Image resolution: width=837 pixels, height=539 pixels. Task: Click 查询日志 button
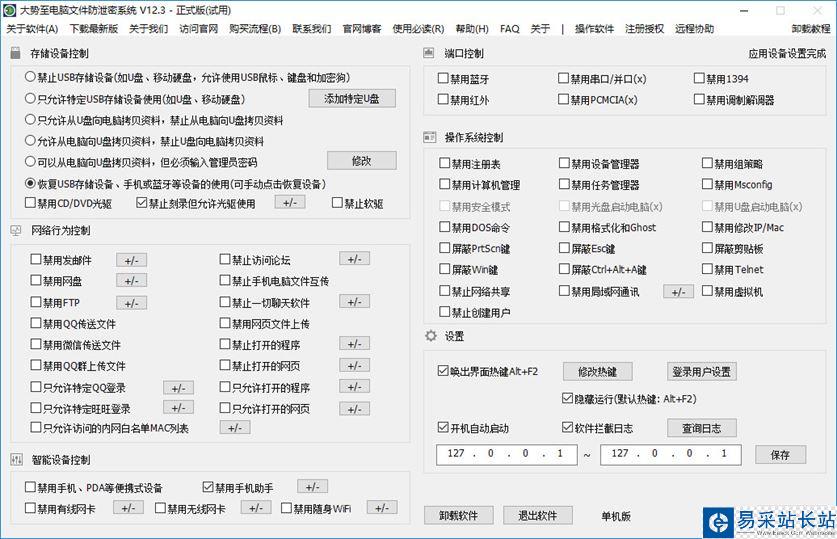click(701, 427)
